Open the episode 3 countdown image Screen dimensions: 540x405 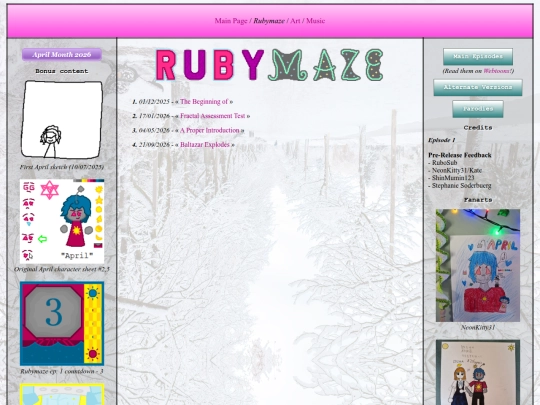point(62,323)
